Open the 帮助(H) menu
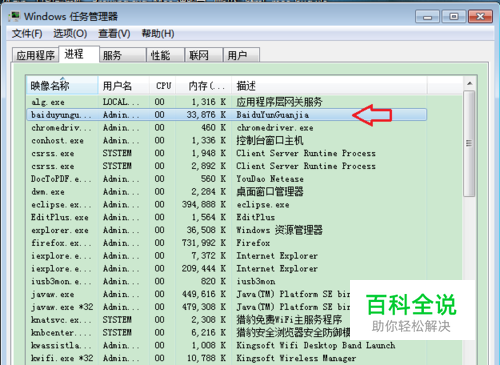 click(x=158, y=34)
